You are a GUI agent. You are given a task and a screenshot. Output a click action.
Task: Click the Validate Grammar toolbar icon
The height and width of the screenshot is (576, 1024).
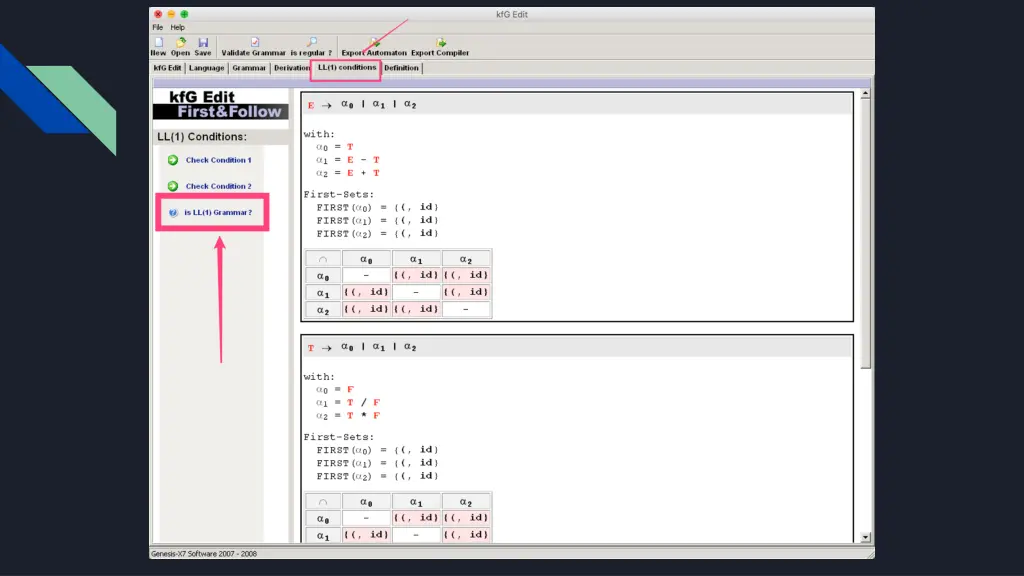(255, 42)
